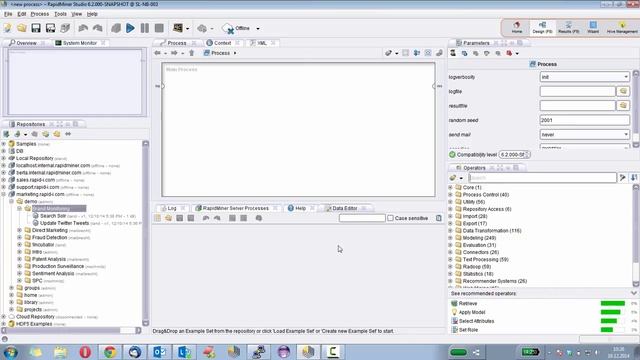
Task: Collapse See recommended operators section
Action: [633, 293]
